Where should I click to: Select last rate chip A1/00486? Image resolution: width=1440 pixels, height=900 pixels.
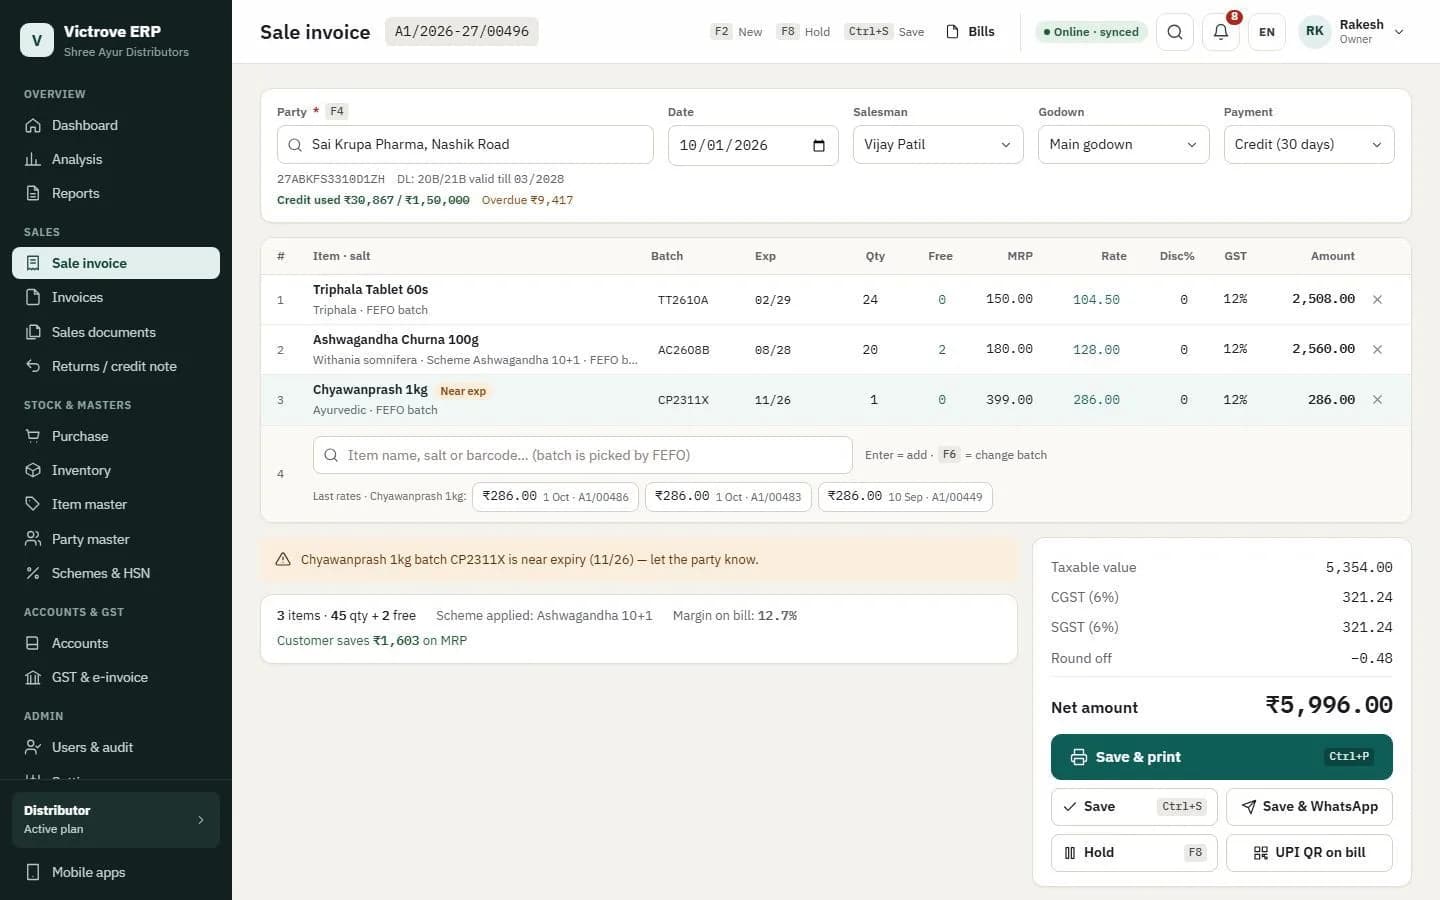click(555, 497)
